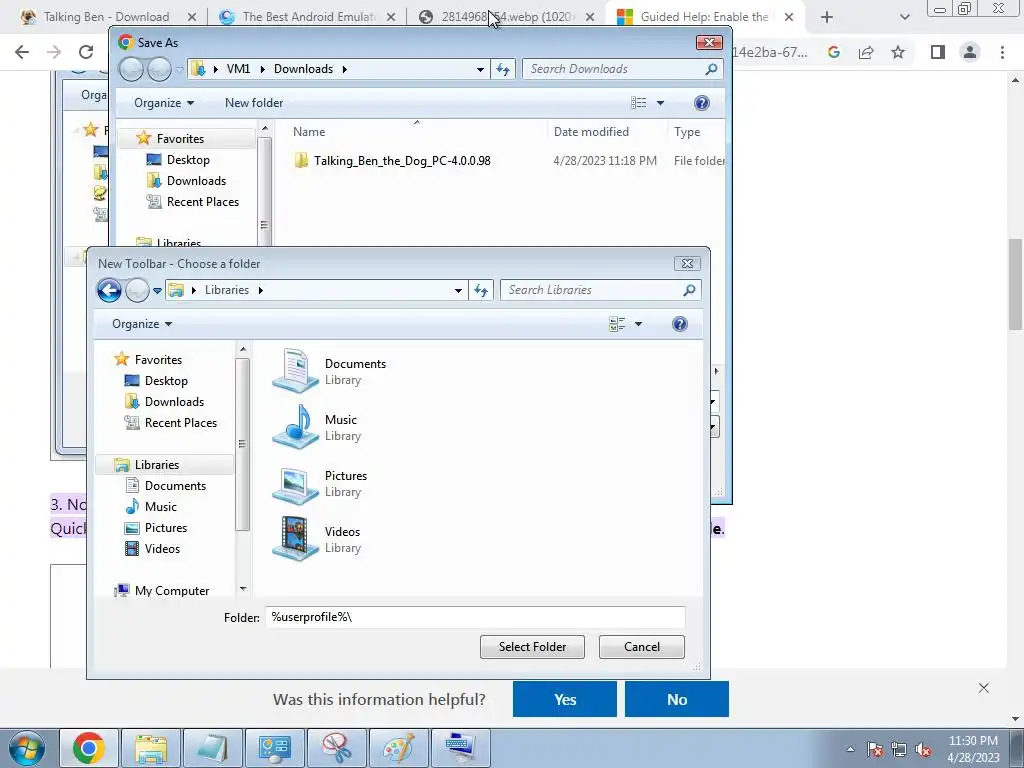Refresh the Libraries location

tap(481, 290)
